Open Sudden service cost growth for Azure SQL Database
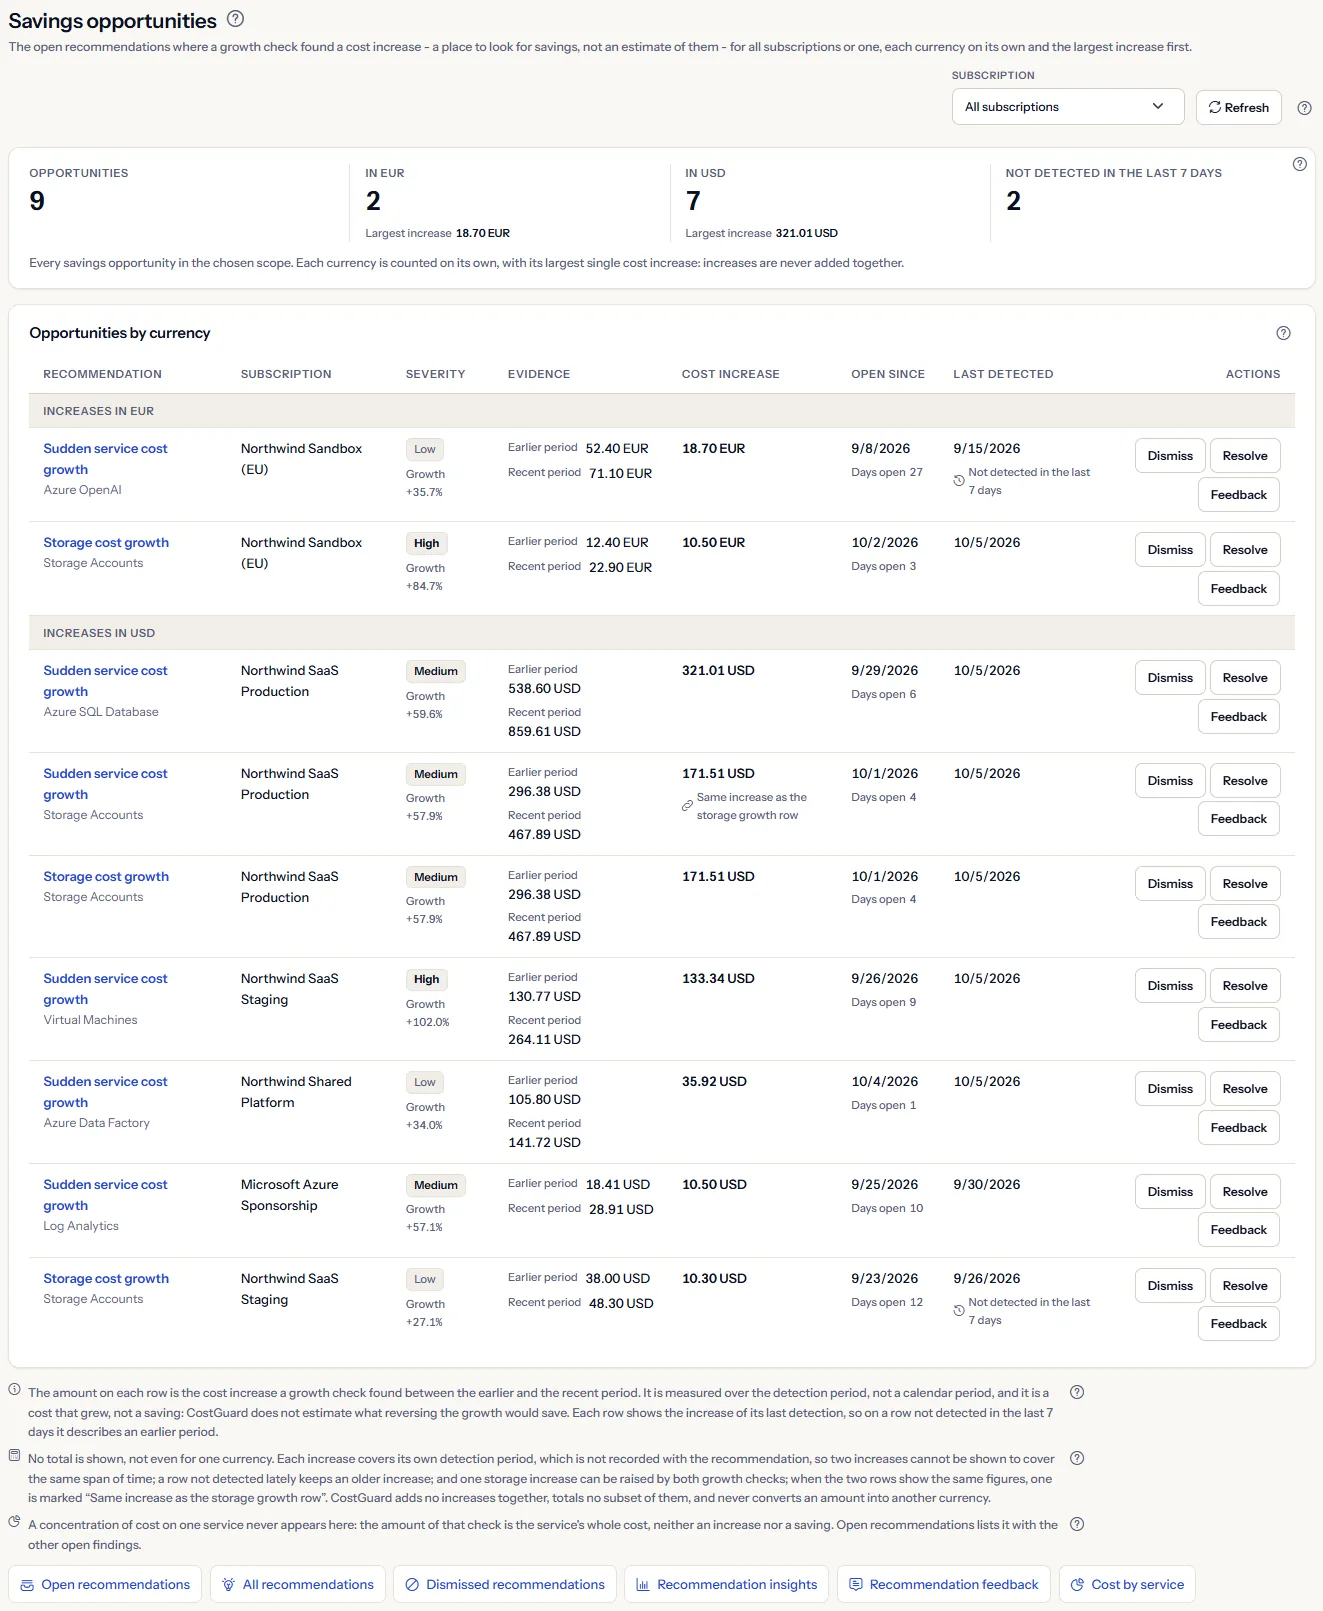The width and height of the screenshot is (1323, 1611). click(105, 681)
